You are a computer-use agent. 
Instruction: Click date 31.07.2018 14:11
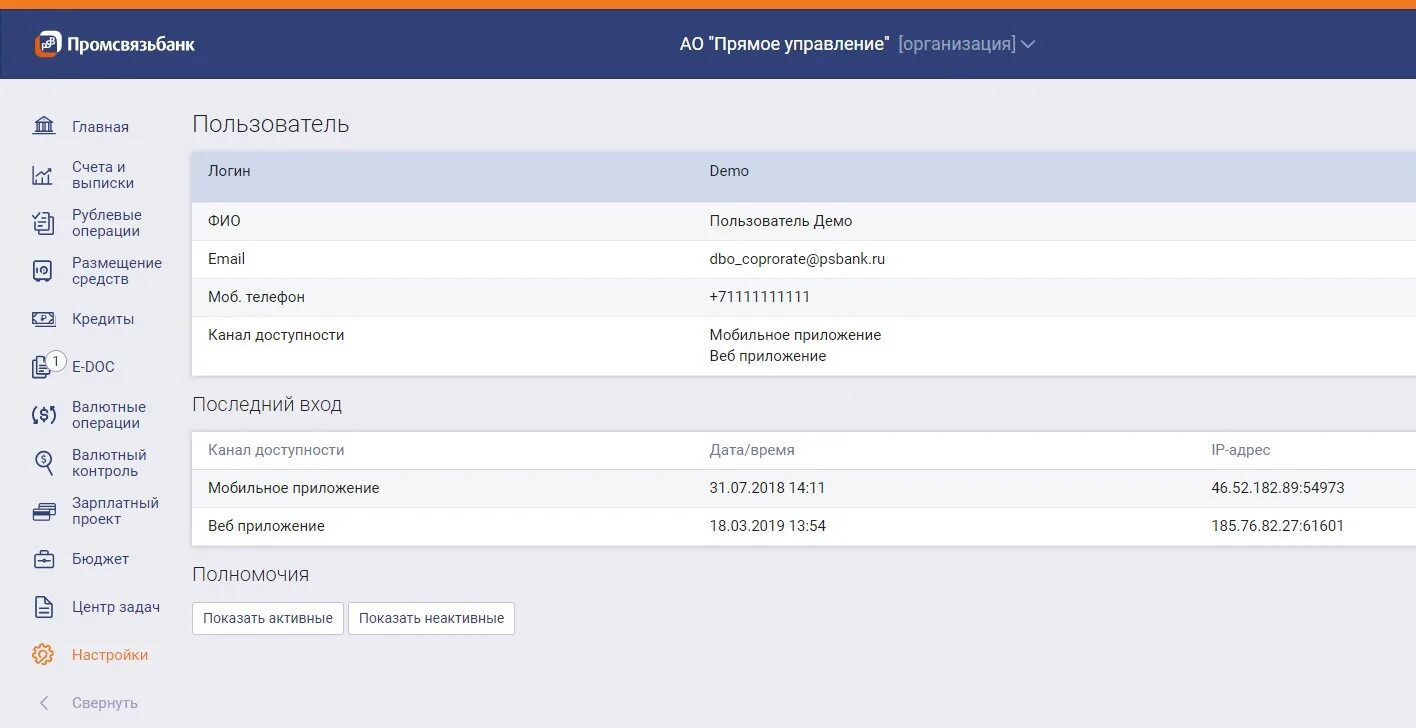(x=767, y=488)
